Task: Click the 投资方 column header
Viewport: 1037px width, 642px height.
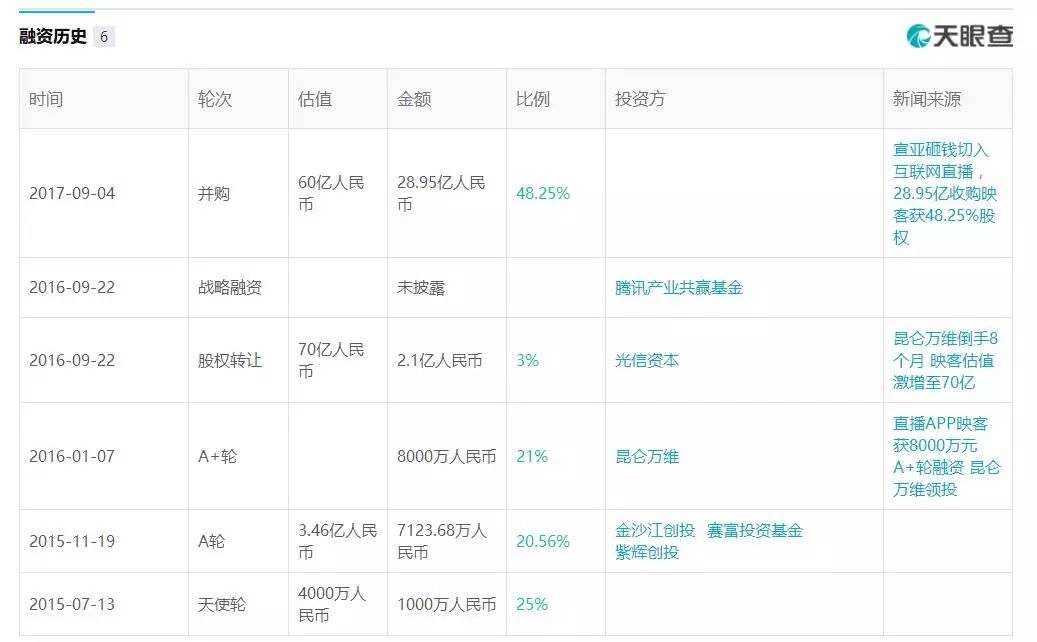Action: tap(640, 99)
